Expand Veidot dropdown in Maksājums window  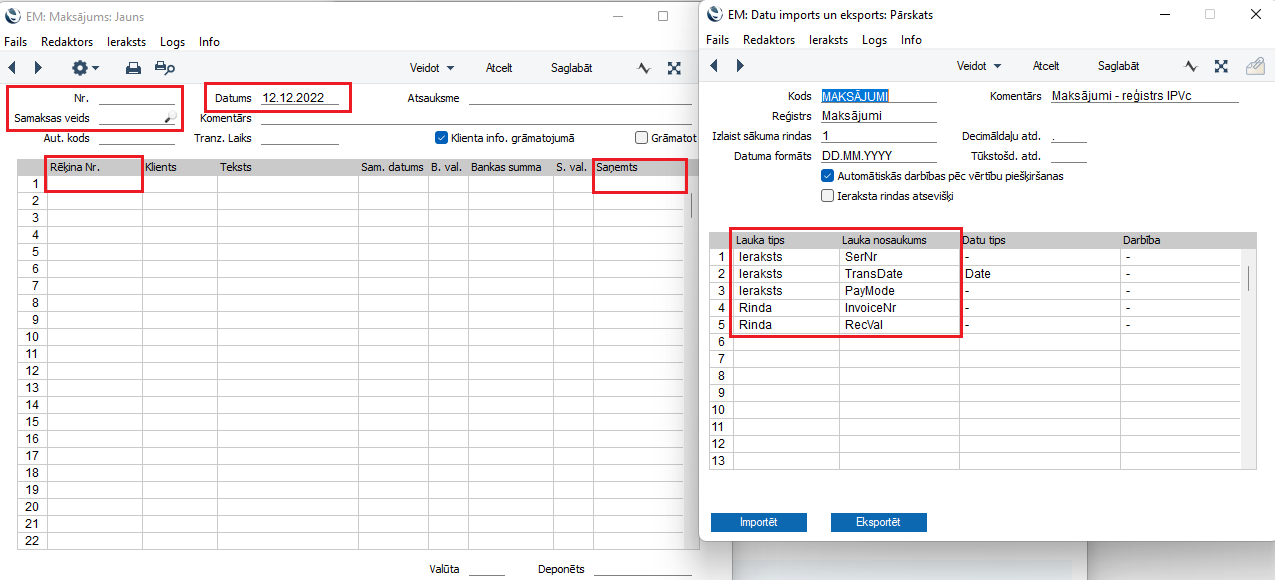point(432,68)
